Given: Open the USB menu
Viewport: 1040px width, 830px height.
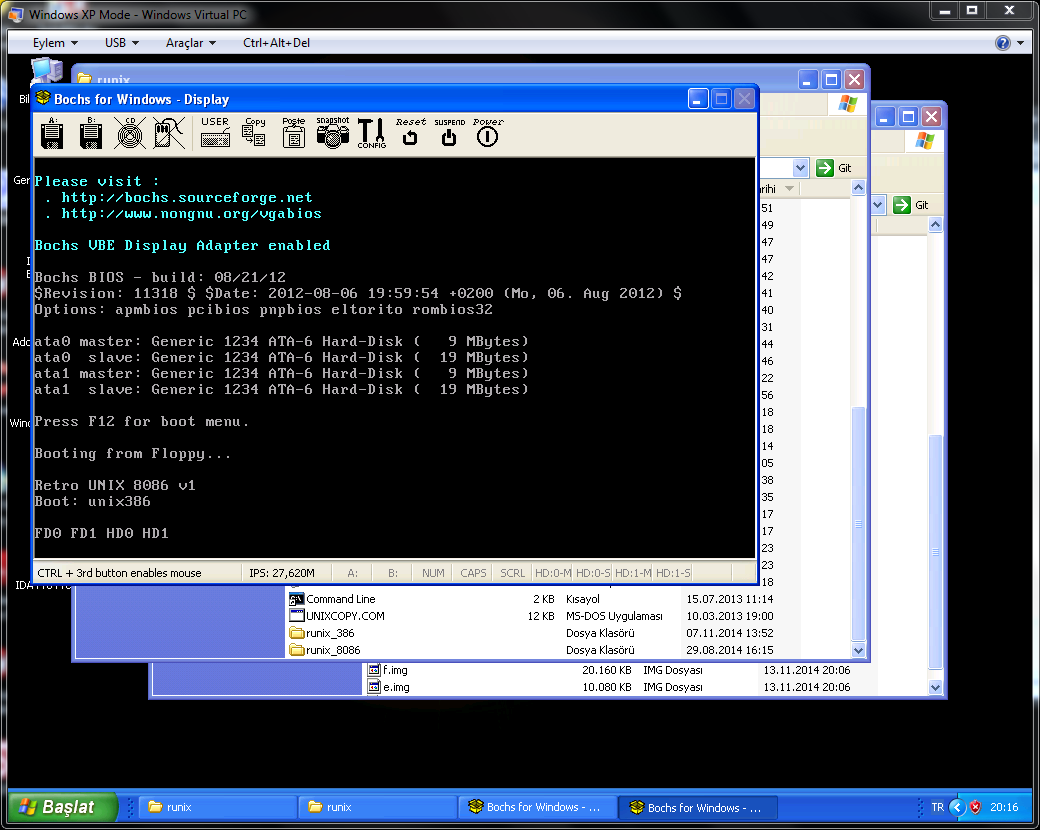Looking at the screenshot, I should (121, 42).
